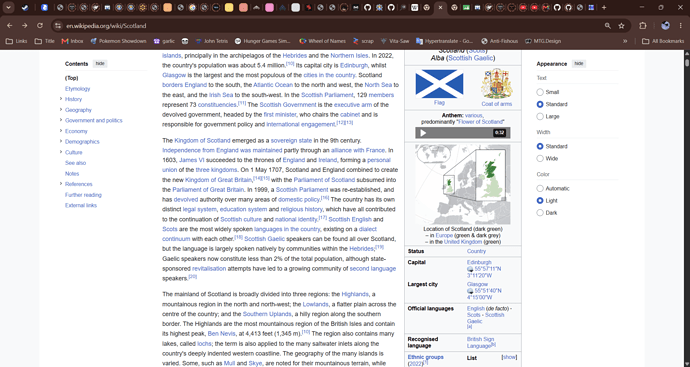Expand the History section in Contents

pos(61,99)
